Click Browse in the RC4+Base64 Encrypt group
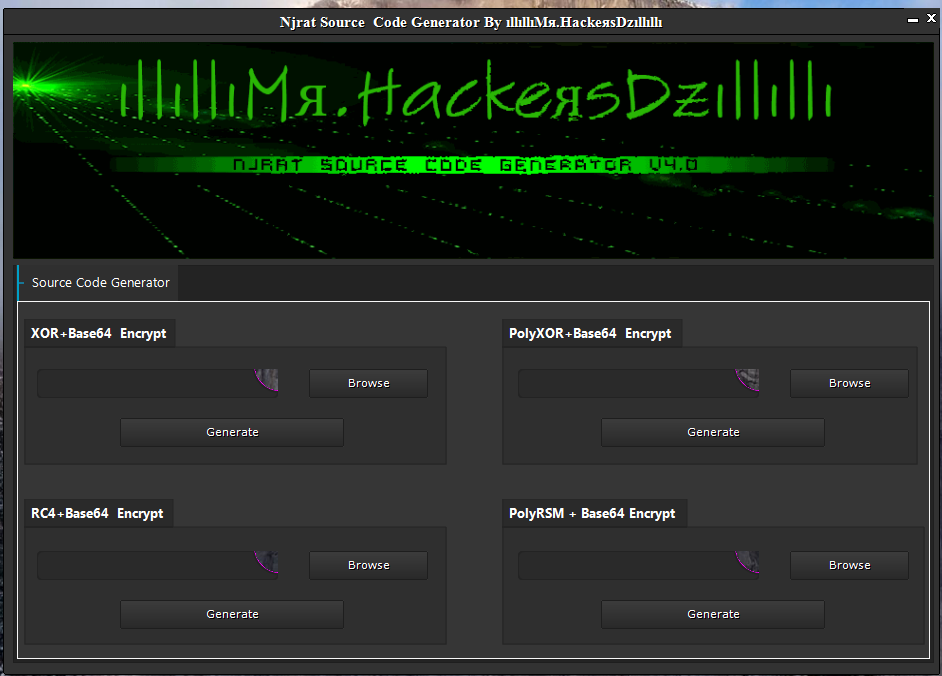 click(368, 565)
